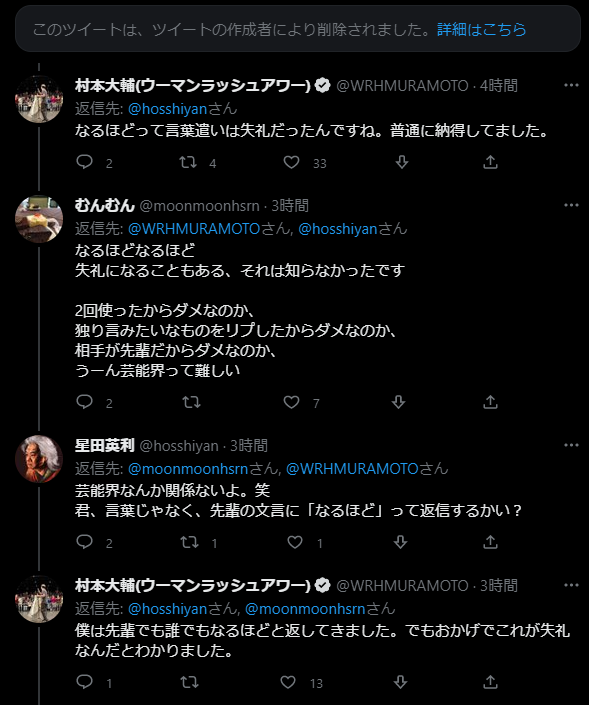Open more options on Muramoto's first tweet
The image size is (589, 705).
[571, 85]
